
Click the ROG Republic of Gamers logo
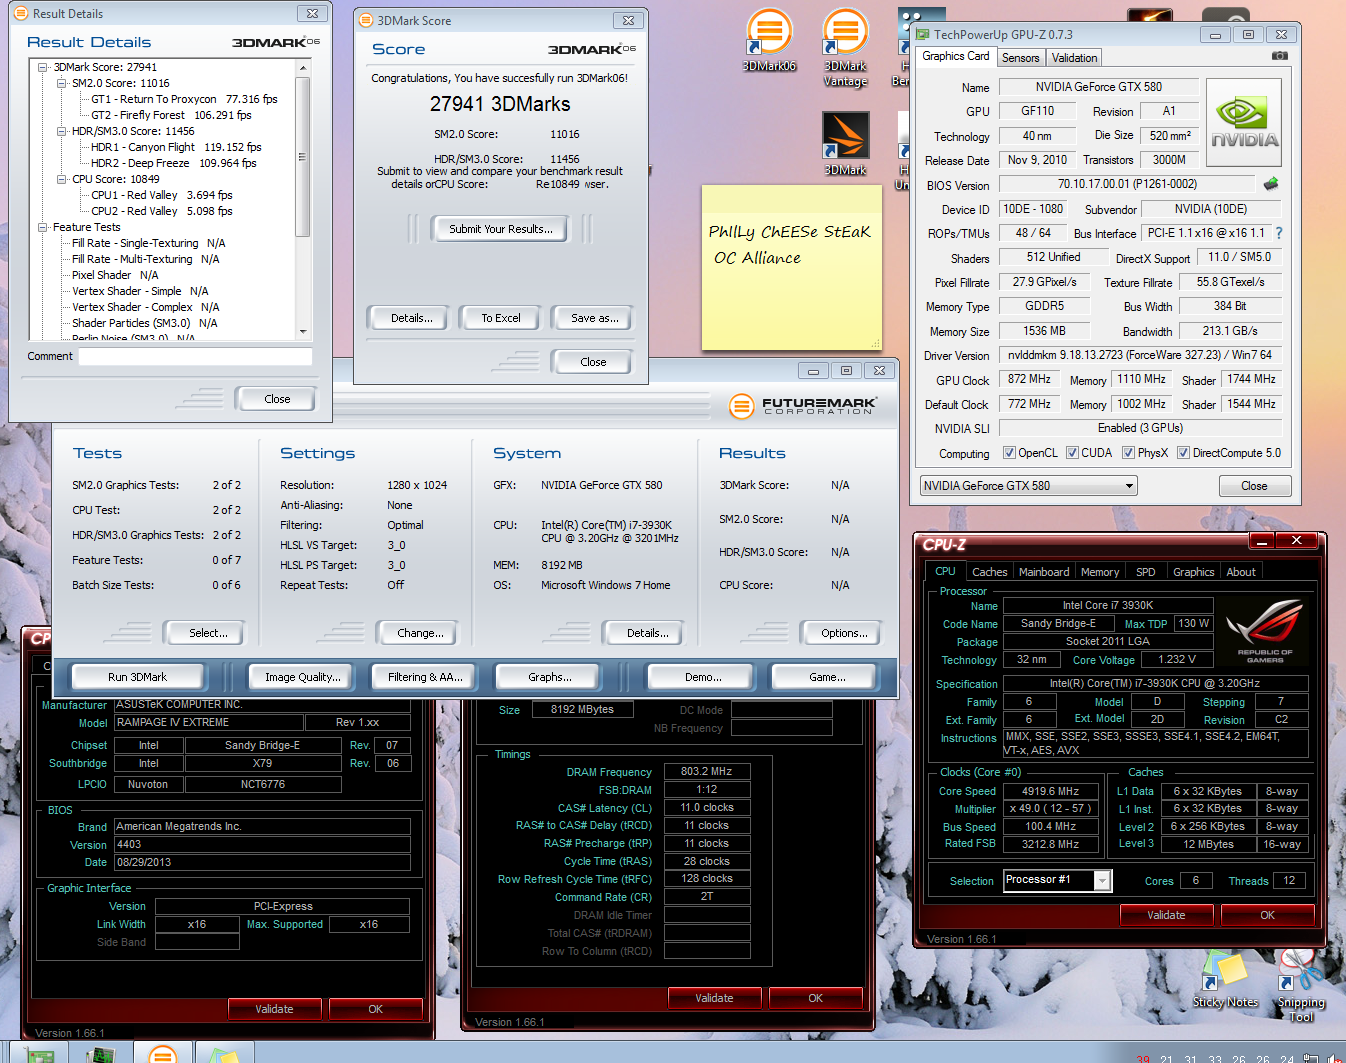(1264, 631)
